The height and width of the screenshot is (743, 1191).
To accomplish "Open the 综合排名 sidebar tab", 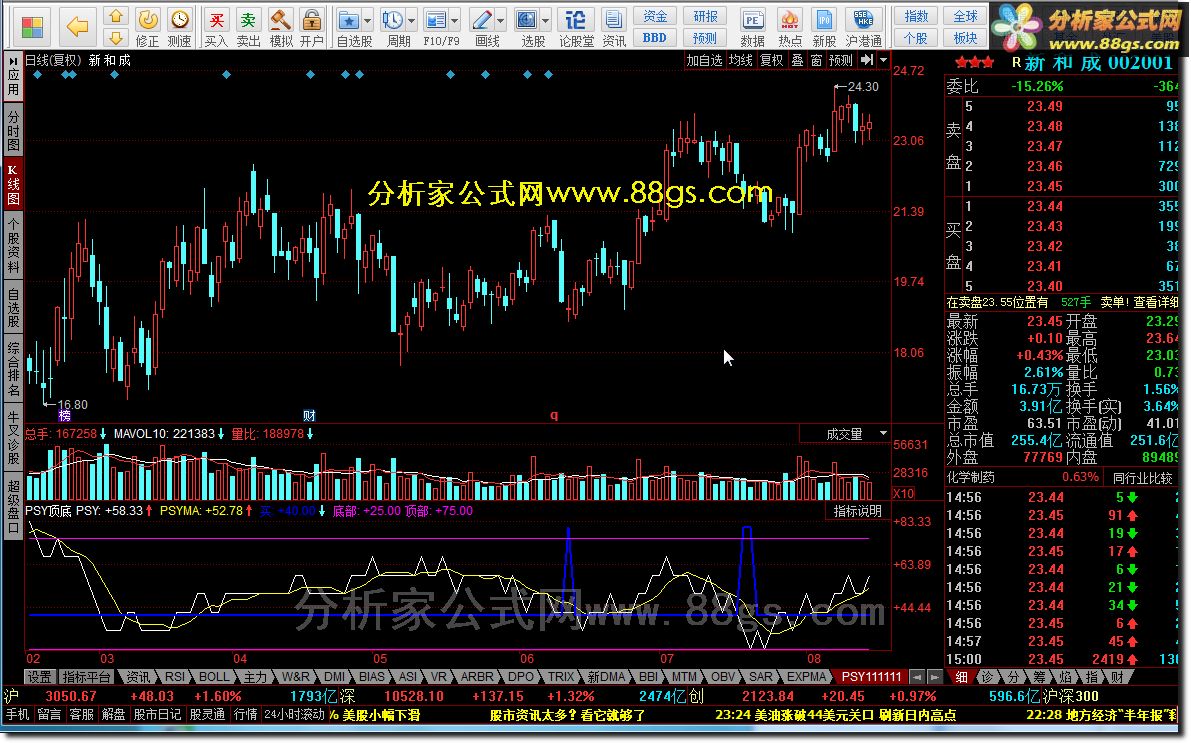I will 13,369.
